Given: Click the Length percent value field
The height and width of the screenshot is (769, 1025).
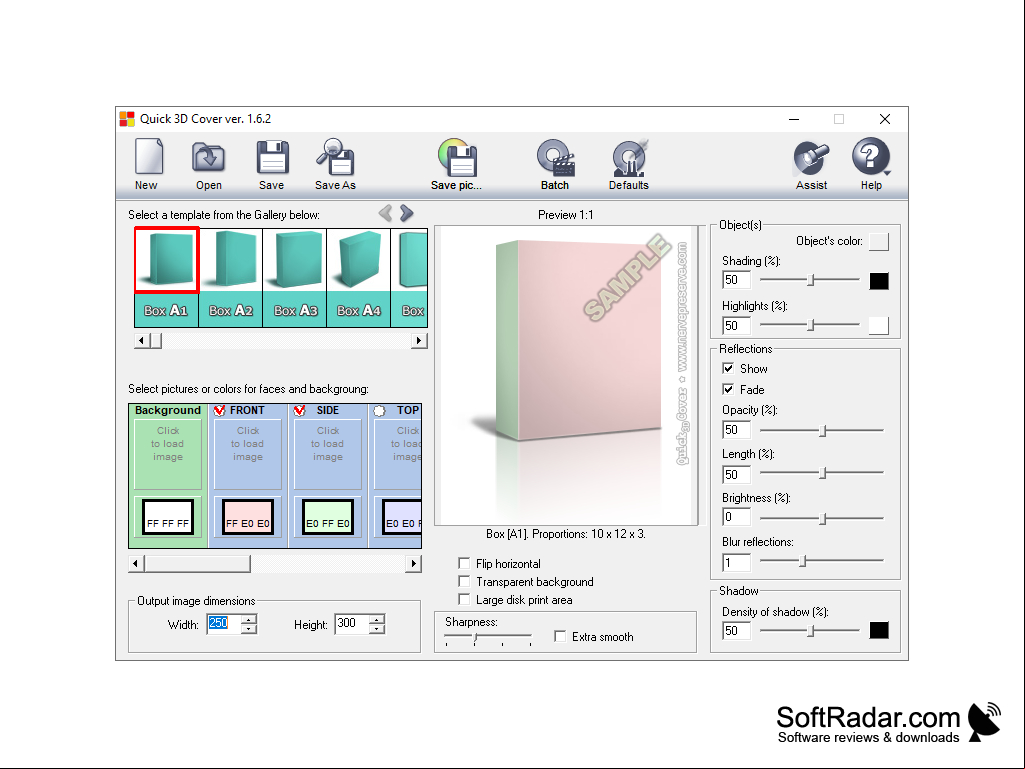Looking at the screenshot, I should [736, 474].
